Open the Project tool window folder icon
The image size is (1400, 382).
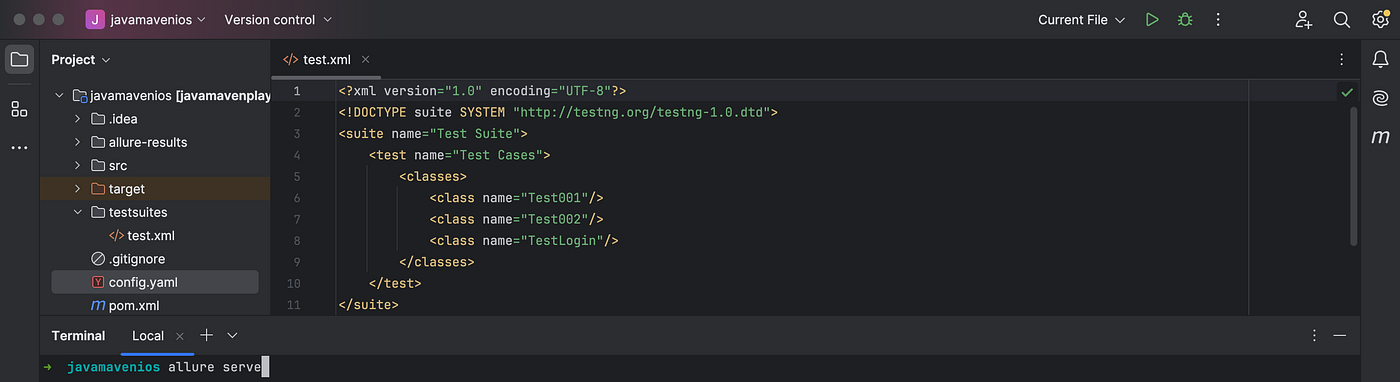[x=19, y=60]
